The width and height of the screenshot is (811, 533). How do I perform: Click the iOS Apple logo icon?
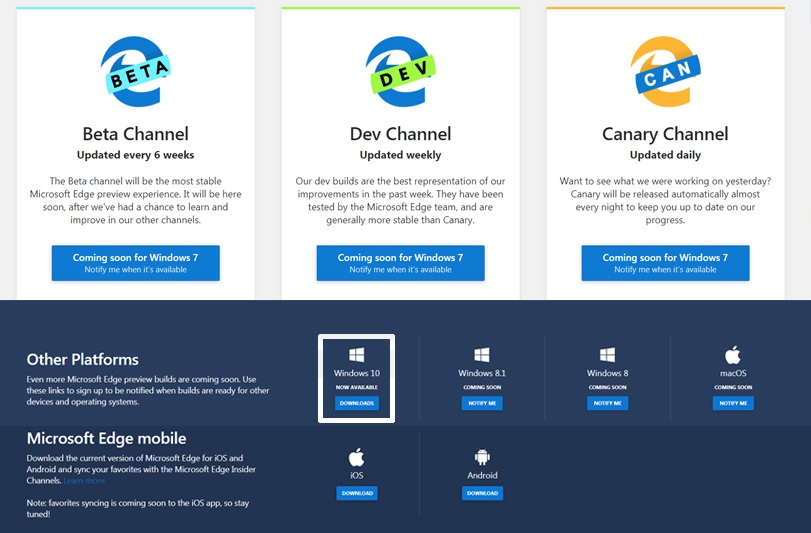point(357,457)
